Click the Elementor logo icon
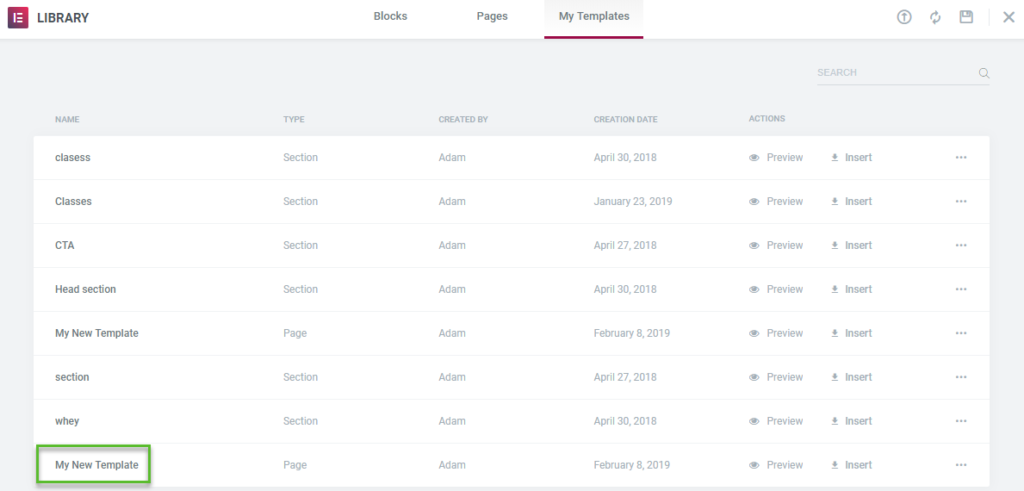1024x491 pixels. point(18,18)
